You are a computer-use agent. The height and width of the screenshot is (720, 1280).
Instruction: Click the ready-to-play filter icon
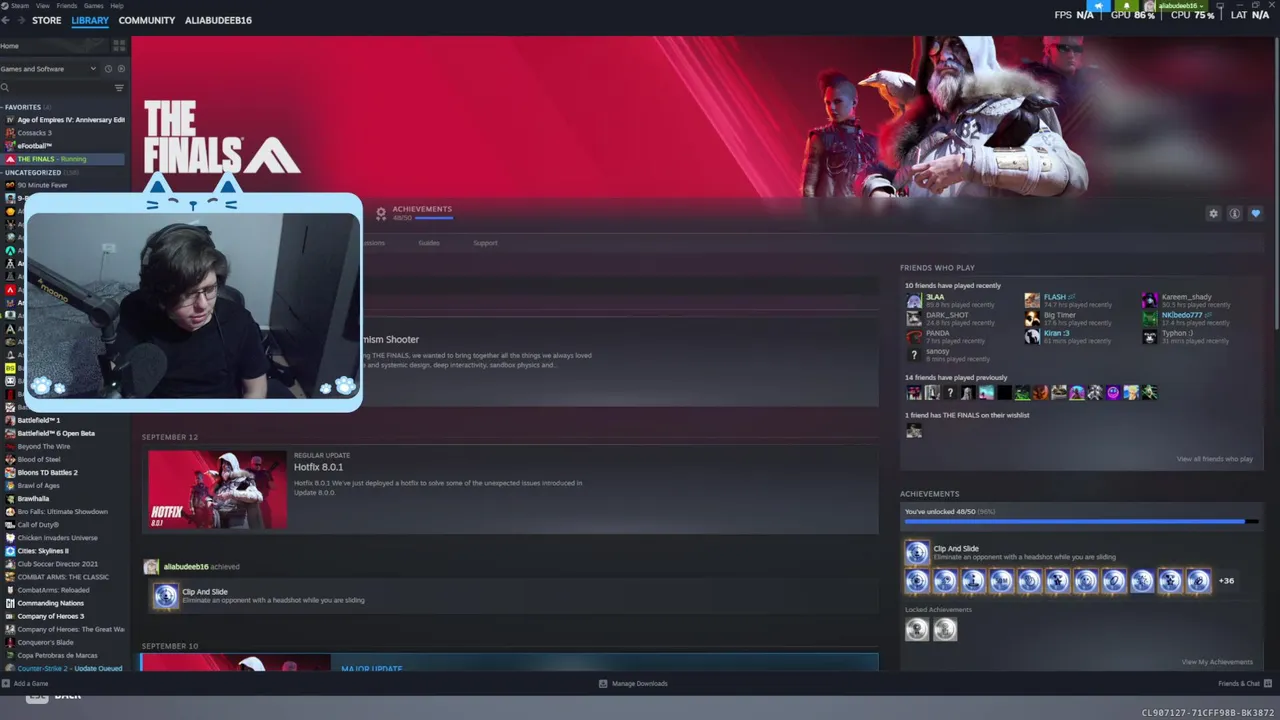[x=122, y=69]
